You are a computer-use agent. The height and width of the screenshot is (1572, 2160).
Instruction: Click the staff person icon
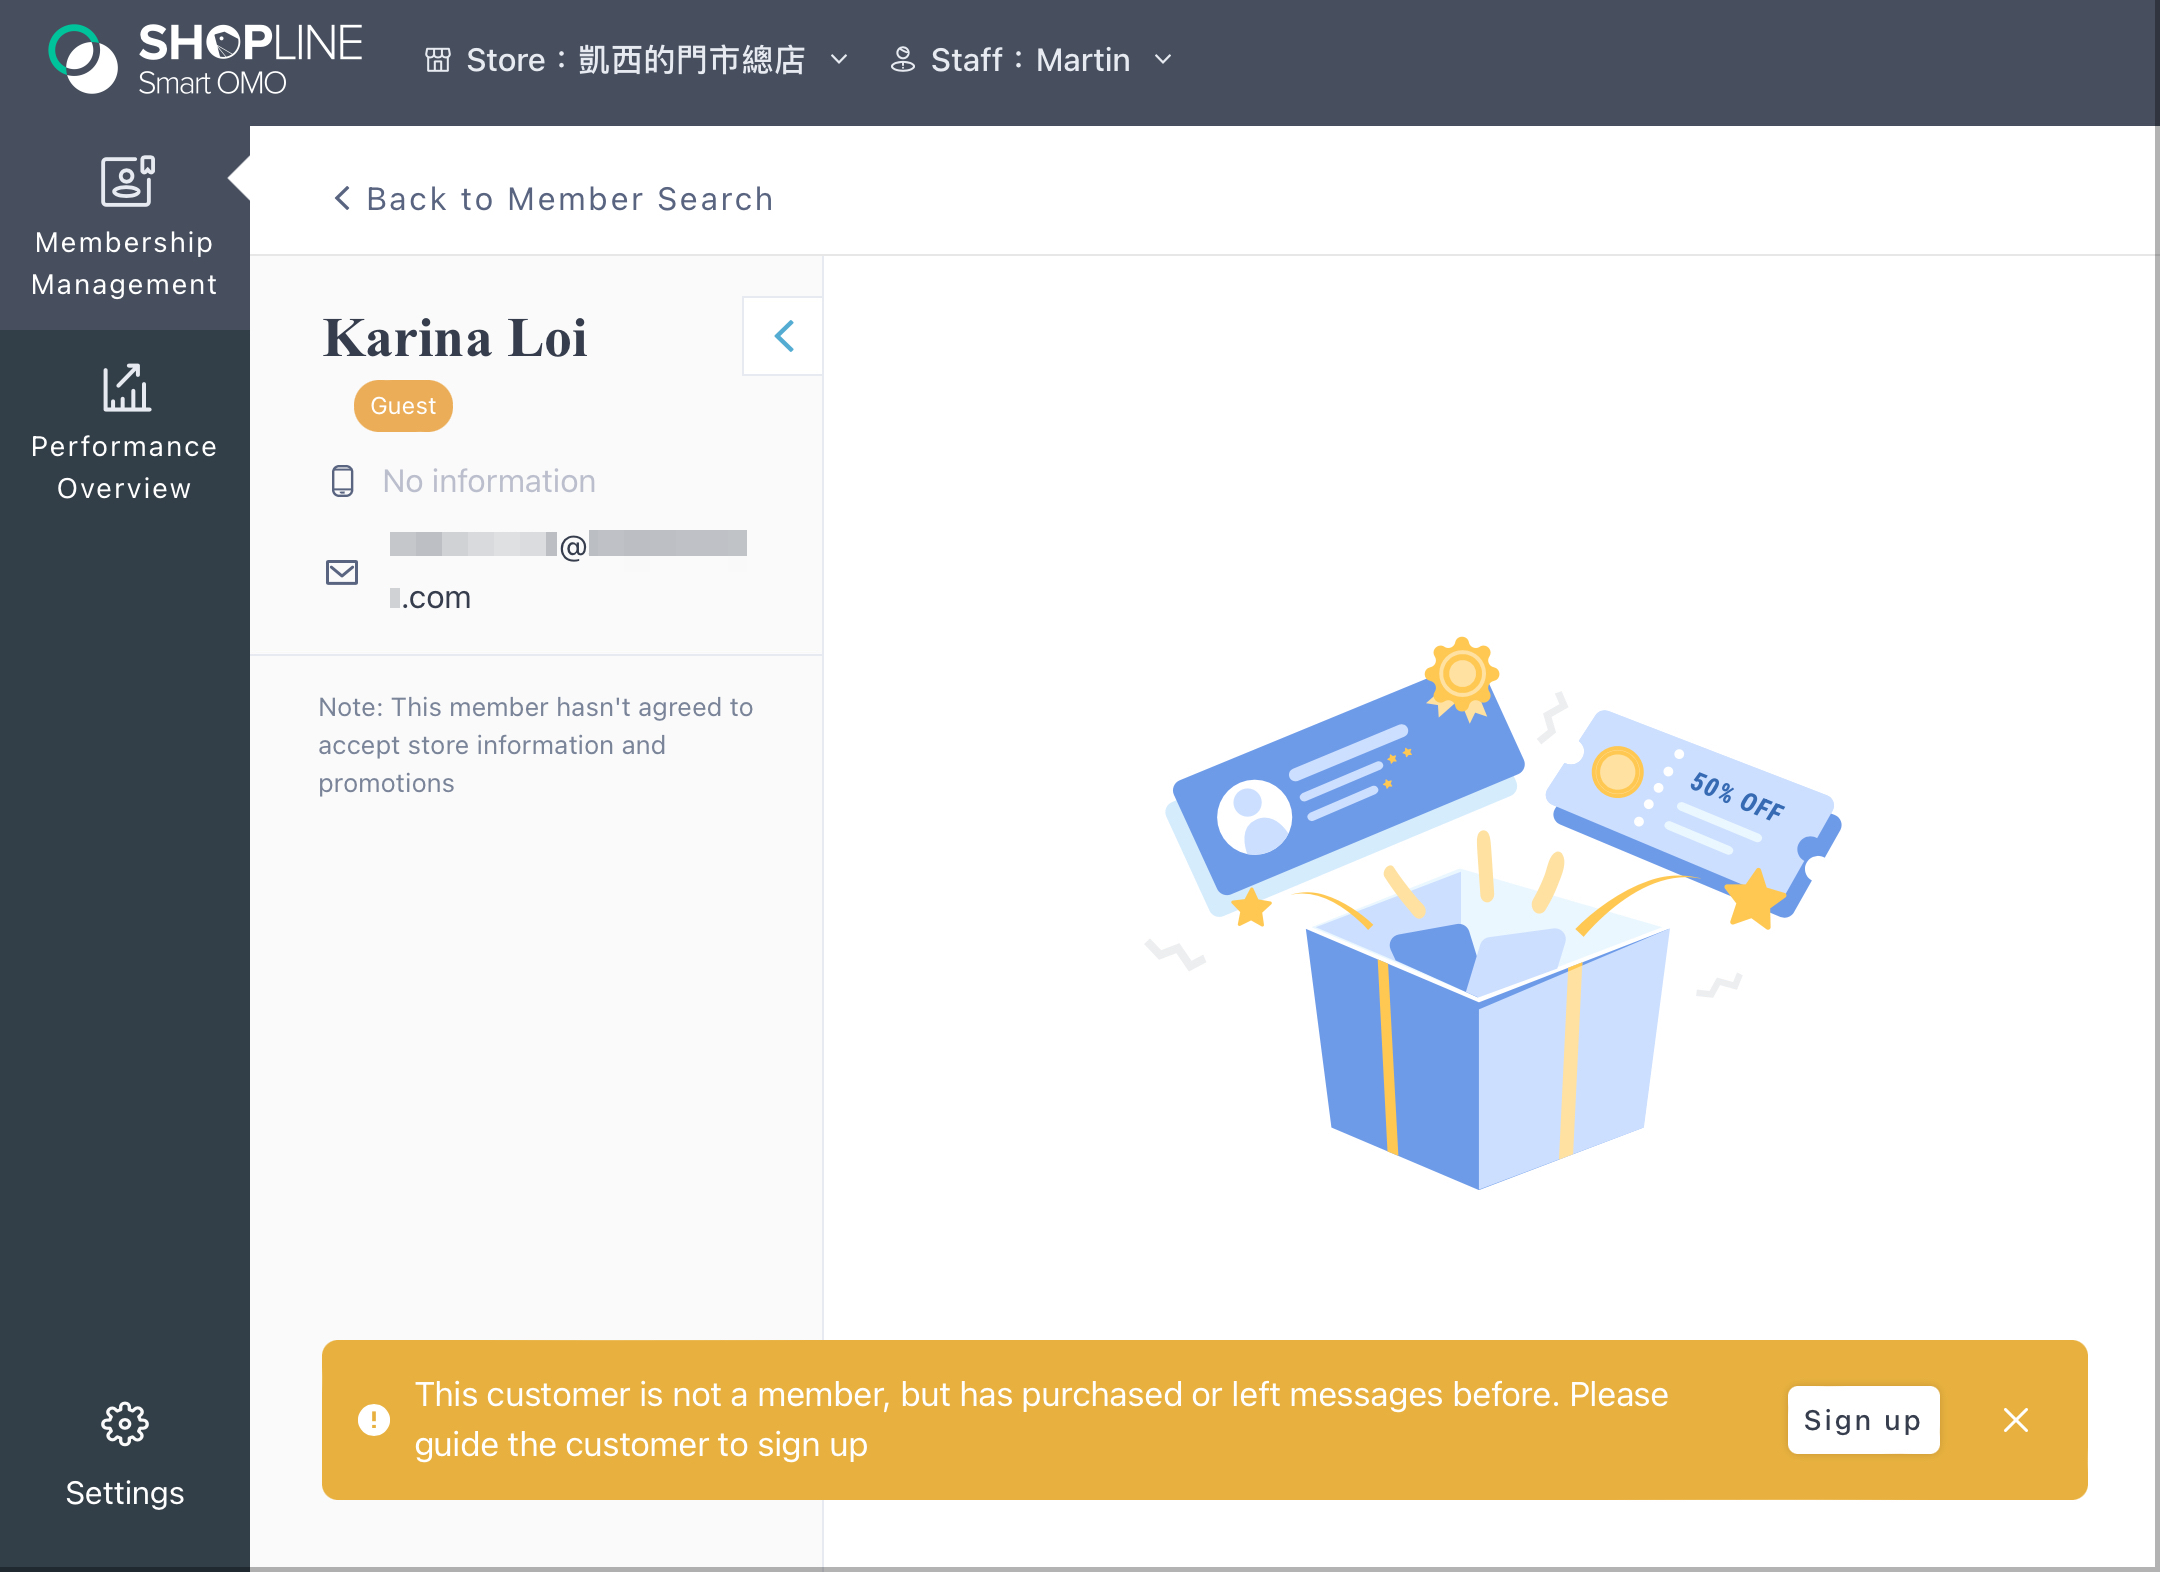click(x=903, y=60)
